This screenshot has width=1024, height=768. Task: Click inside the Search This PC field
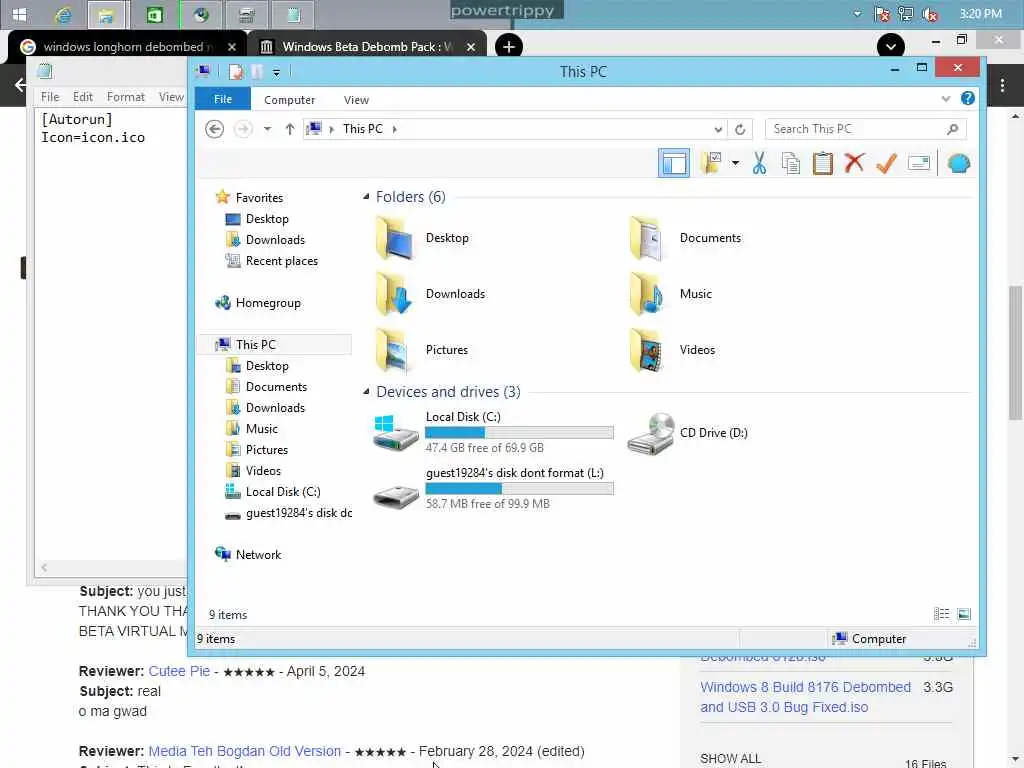click(x=865, y=129)
